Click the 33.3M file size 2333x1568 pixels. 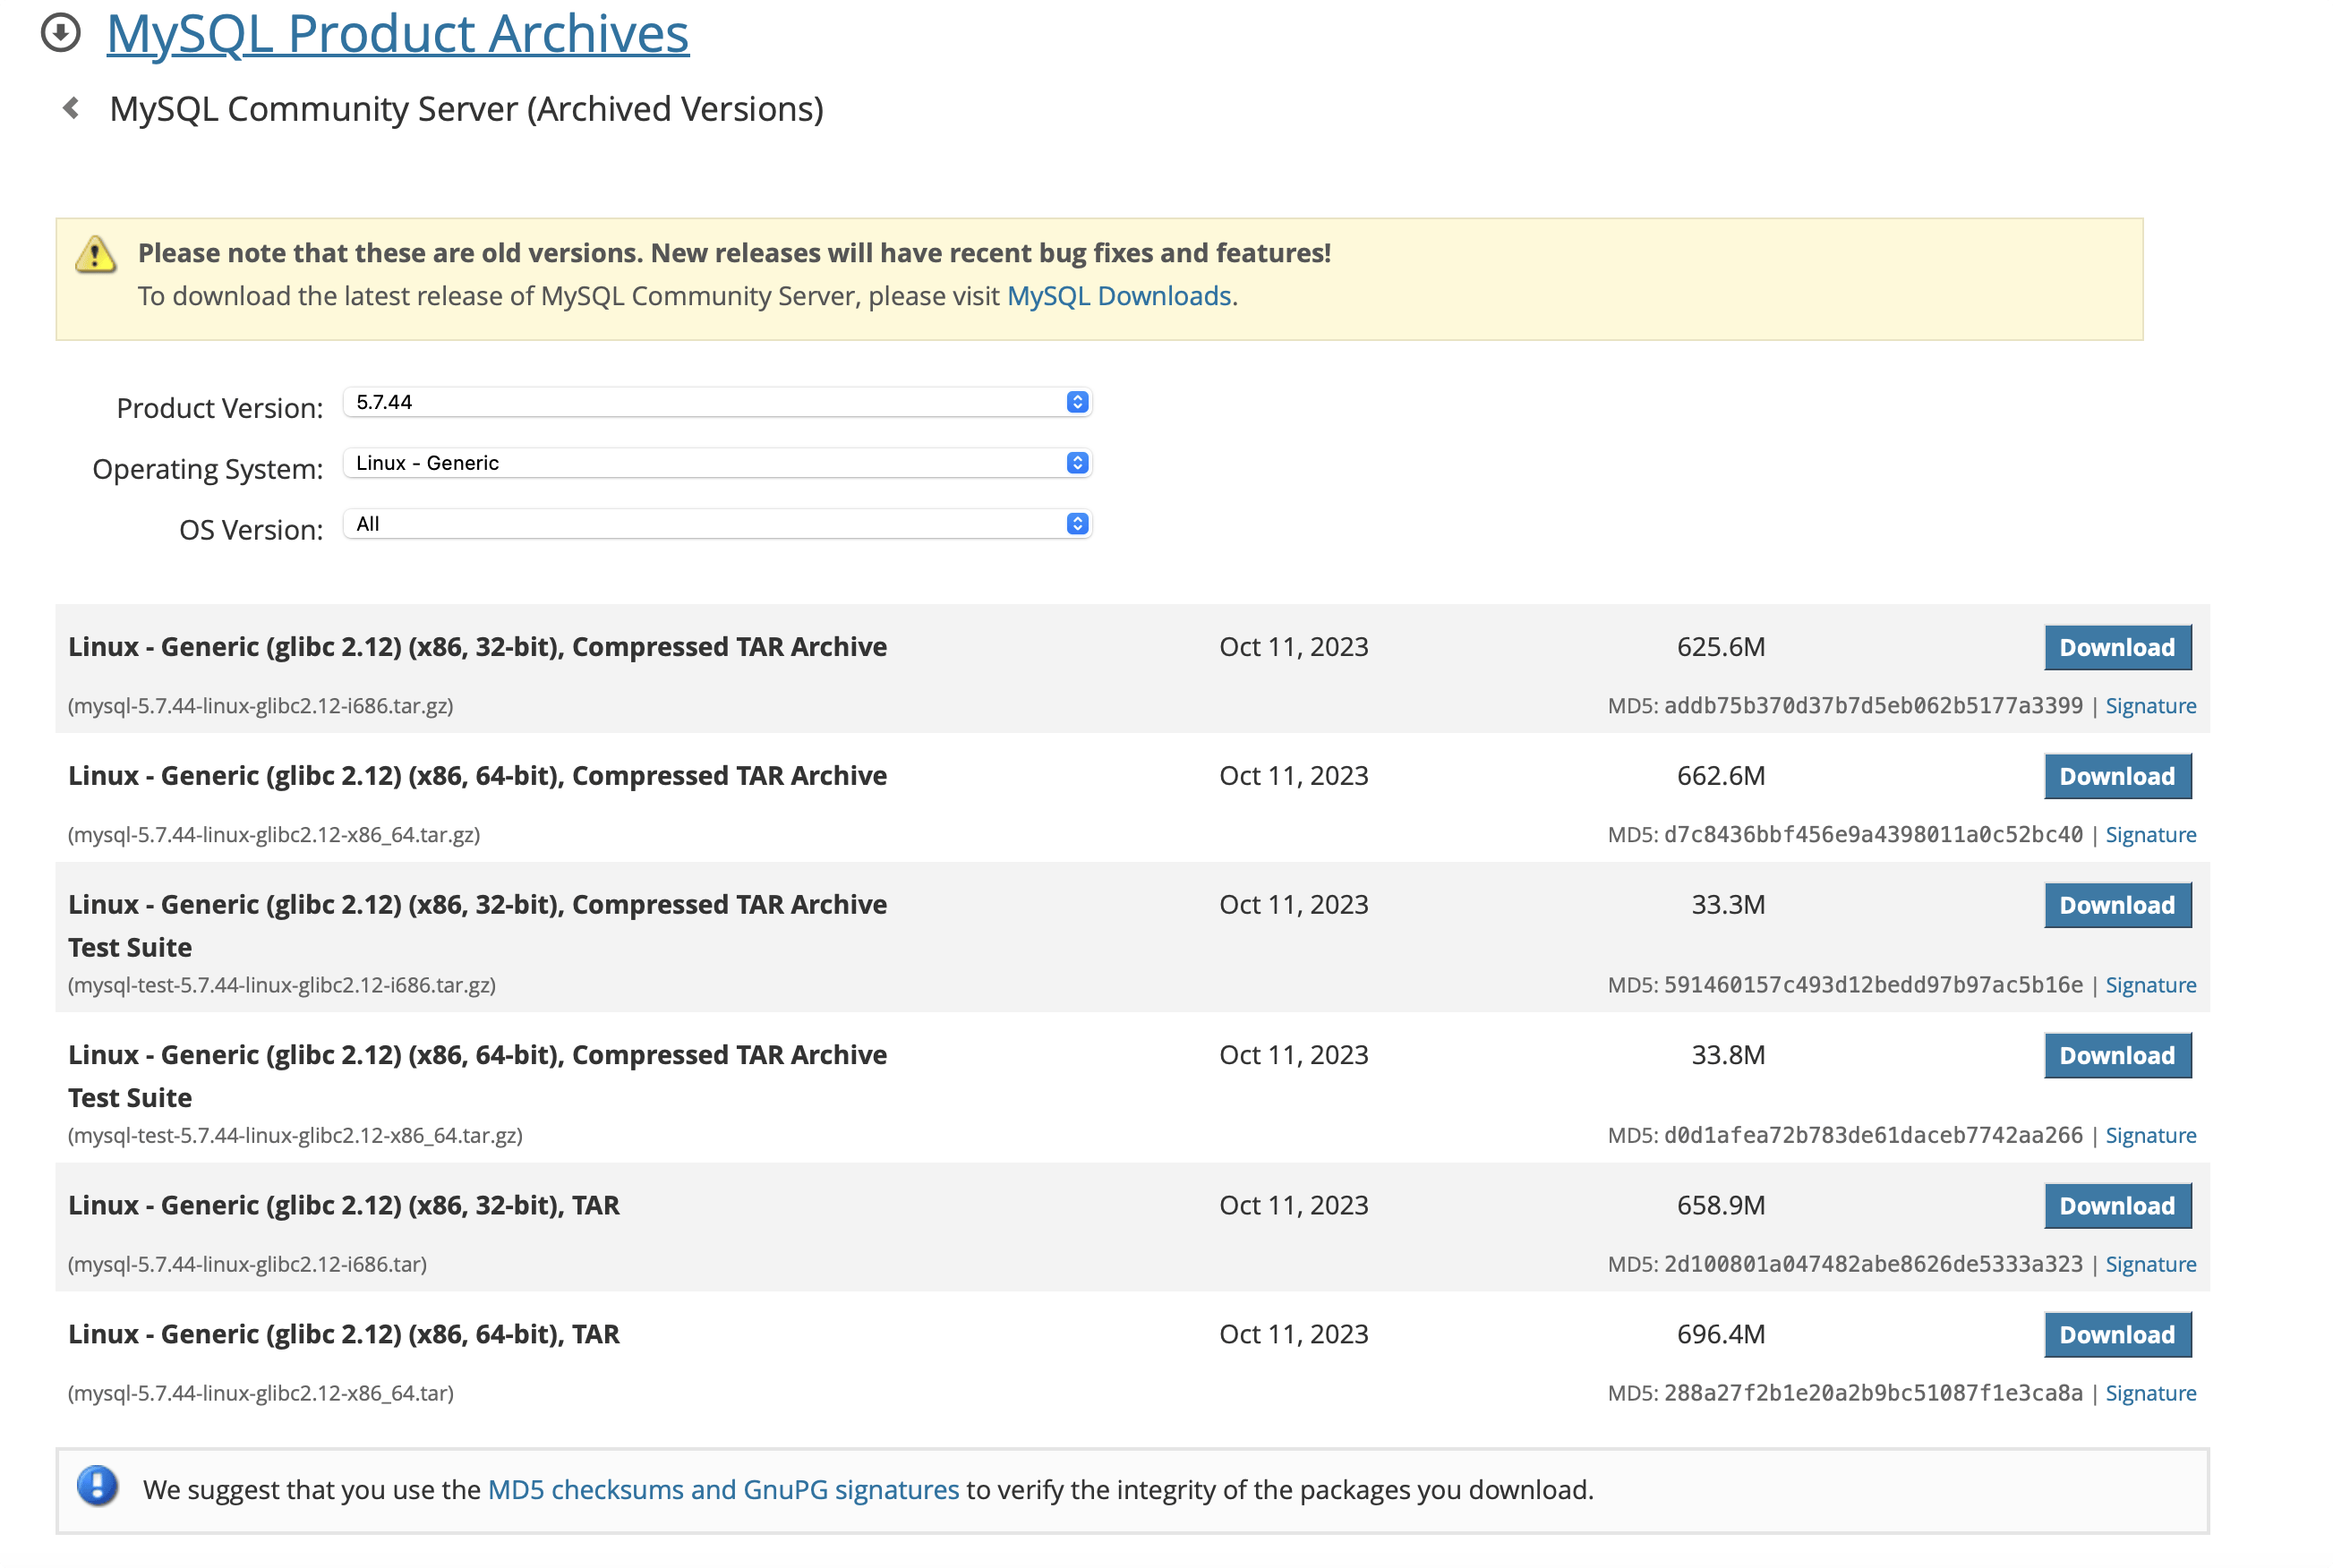pos(1728,905)
